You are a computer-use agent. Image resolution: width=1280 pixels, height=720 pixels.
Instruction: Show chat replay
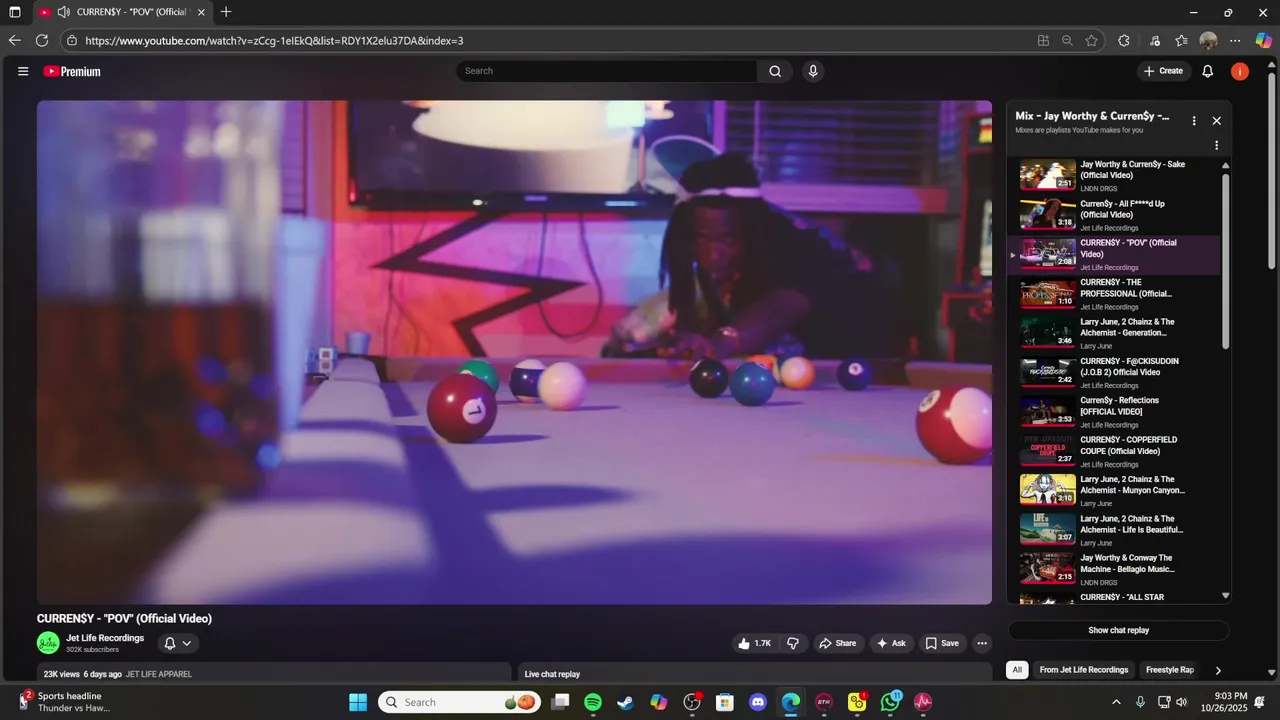tap(1118, 630)
